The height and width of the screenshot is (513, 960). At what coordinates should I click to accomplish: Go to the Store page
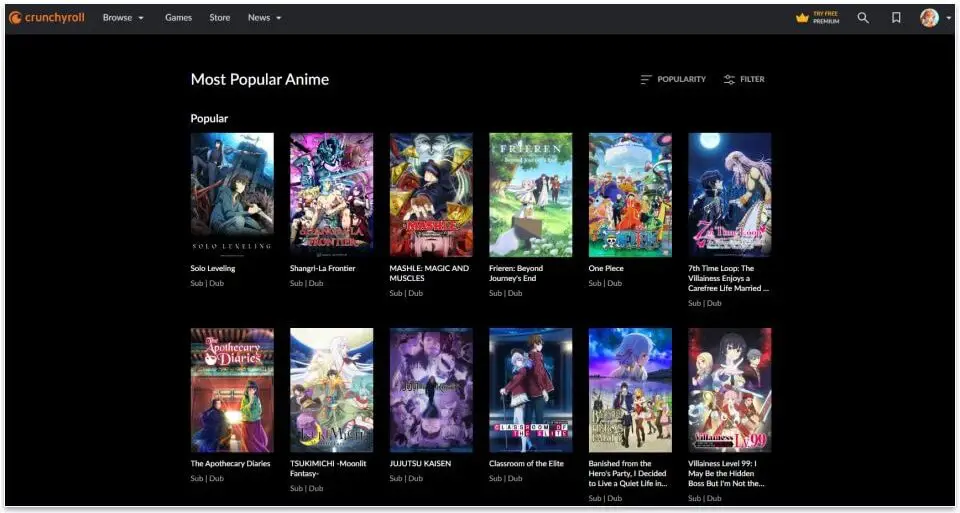[220, 18]
